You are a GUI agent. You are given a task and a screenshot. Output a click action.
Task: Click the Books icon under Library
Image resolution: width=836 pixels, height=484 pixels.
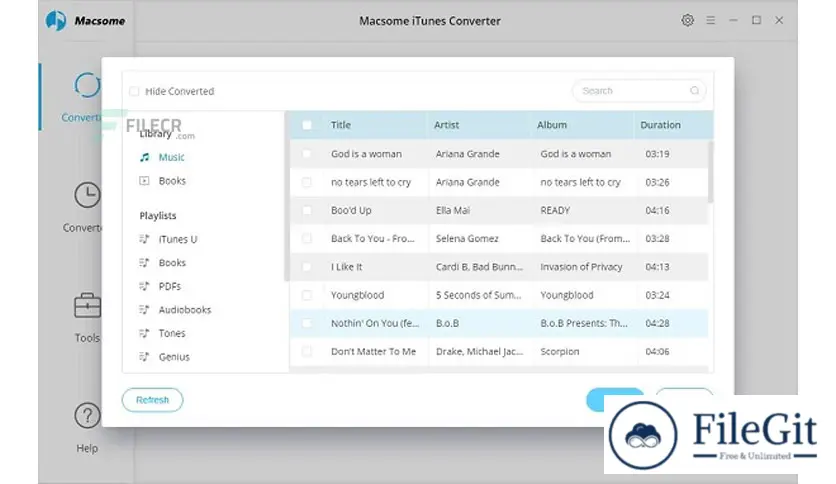[144, 181]
